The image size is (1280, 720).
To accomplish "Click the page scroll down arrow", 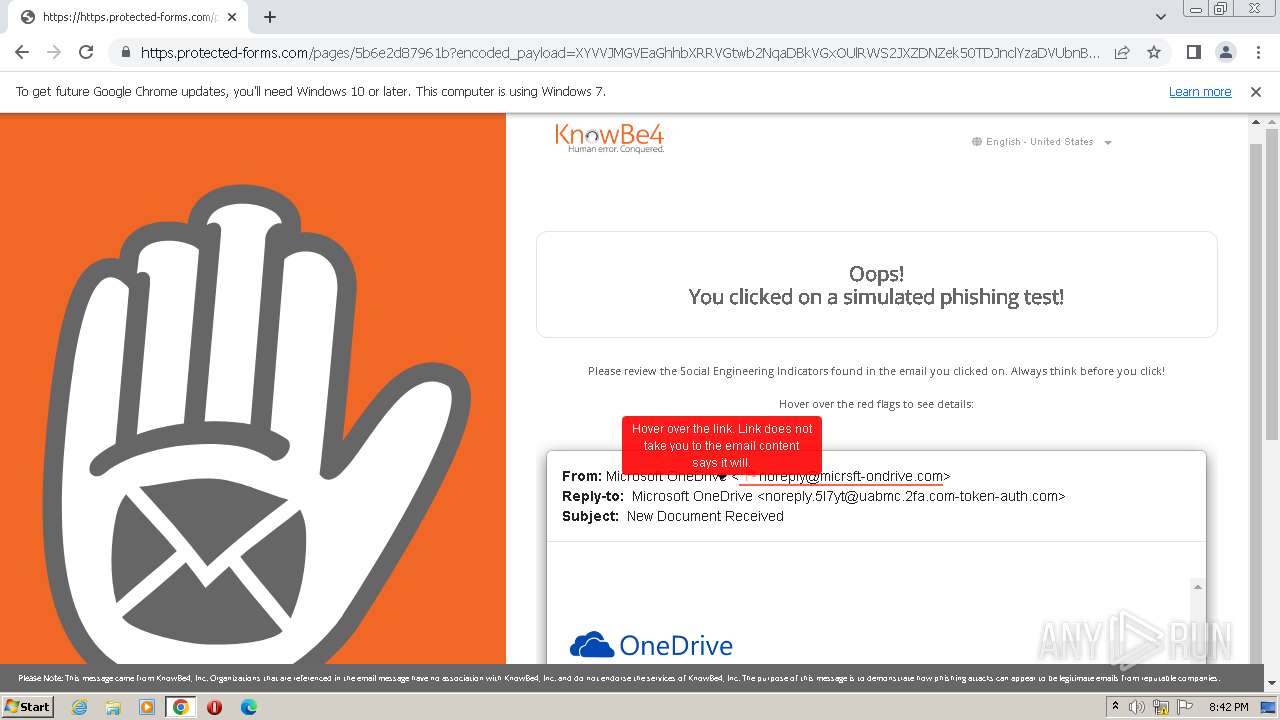I will click(x=1272, y=683).
